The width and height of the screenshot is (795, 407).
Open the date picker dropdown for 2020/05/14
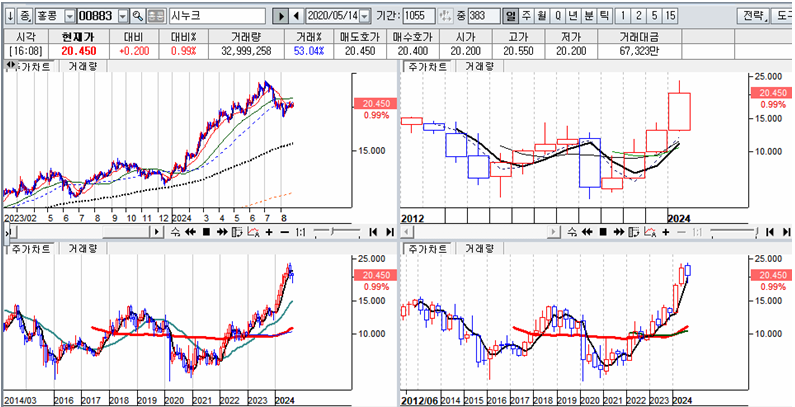pos(364,17)
